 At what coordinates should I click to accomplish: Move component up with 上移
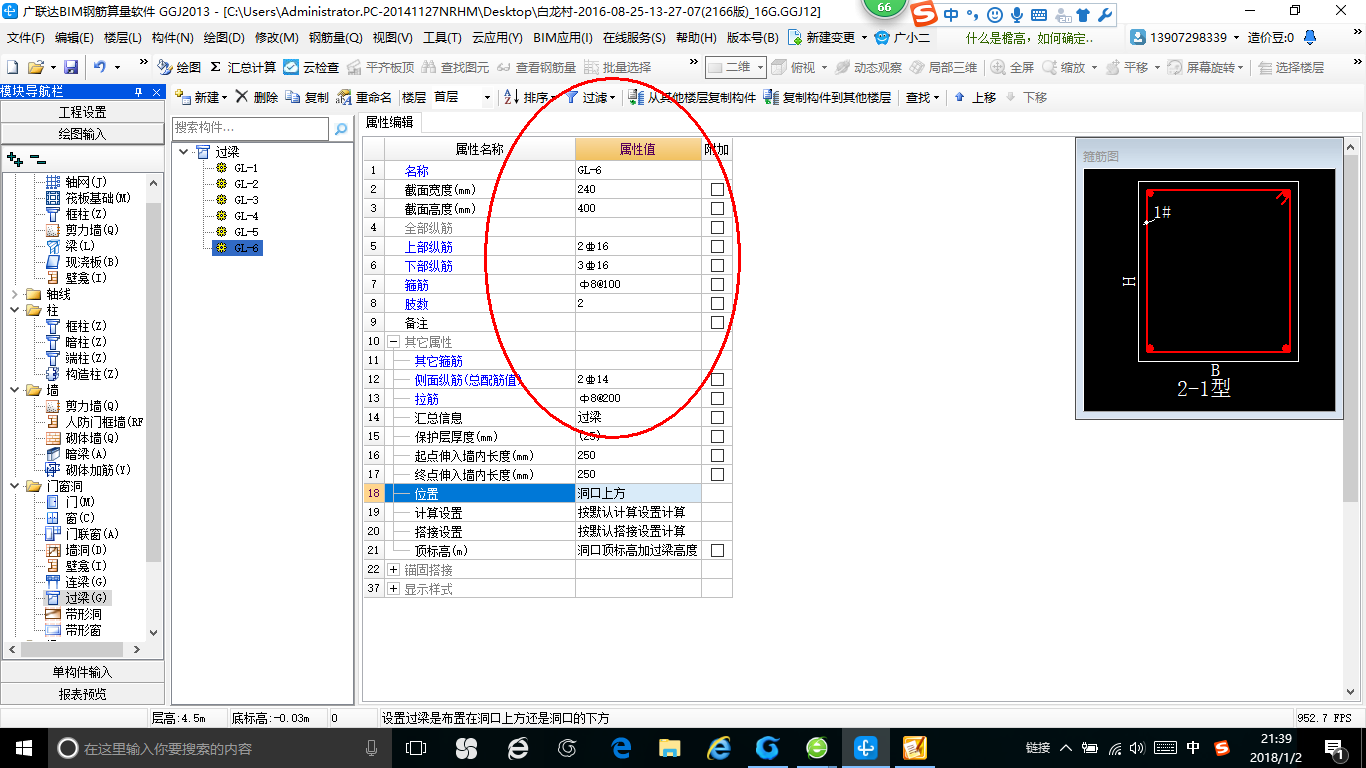click(x=975, y=97)
